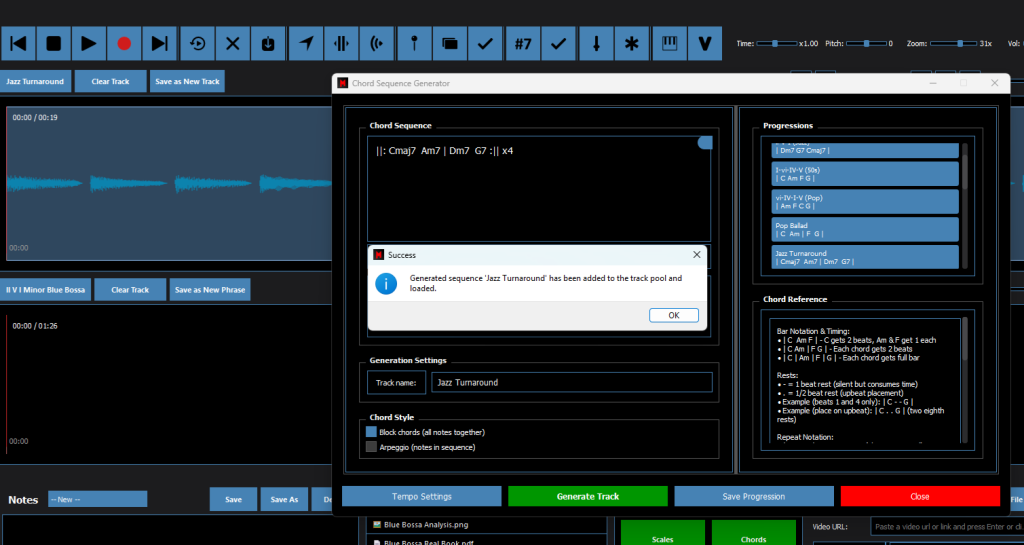This screenshot has height=545, width=1024.
Task: Click the Track name input field
Action: pyautogui.click(x=571, y=382)
